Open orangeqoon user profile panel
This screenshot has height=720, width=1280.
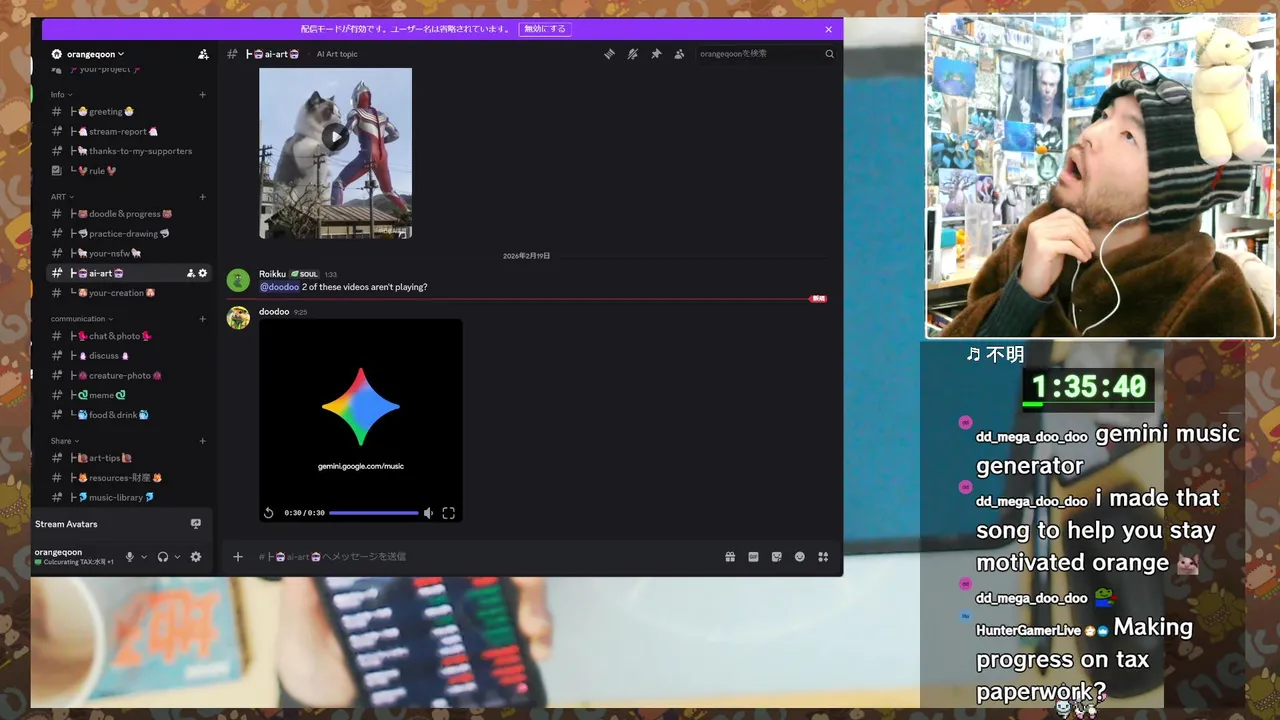tap(74, 557)
